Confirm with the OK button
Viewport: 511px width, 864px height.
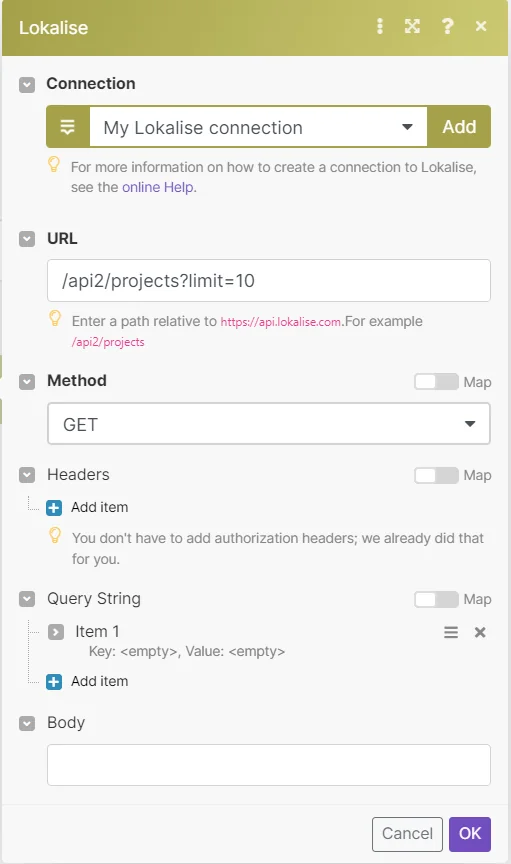point(470,834)
